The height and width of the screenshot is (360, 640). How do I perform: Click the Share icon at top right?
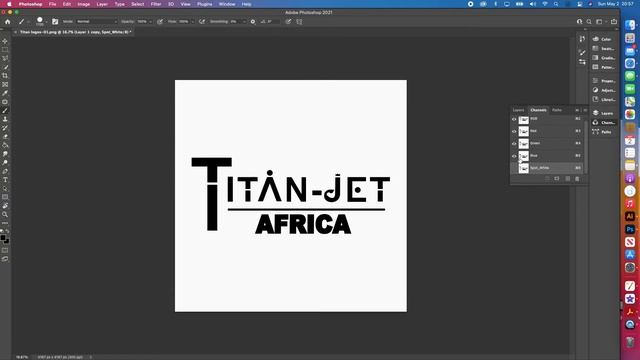pyautogui.click(x=614, y=22)
